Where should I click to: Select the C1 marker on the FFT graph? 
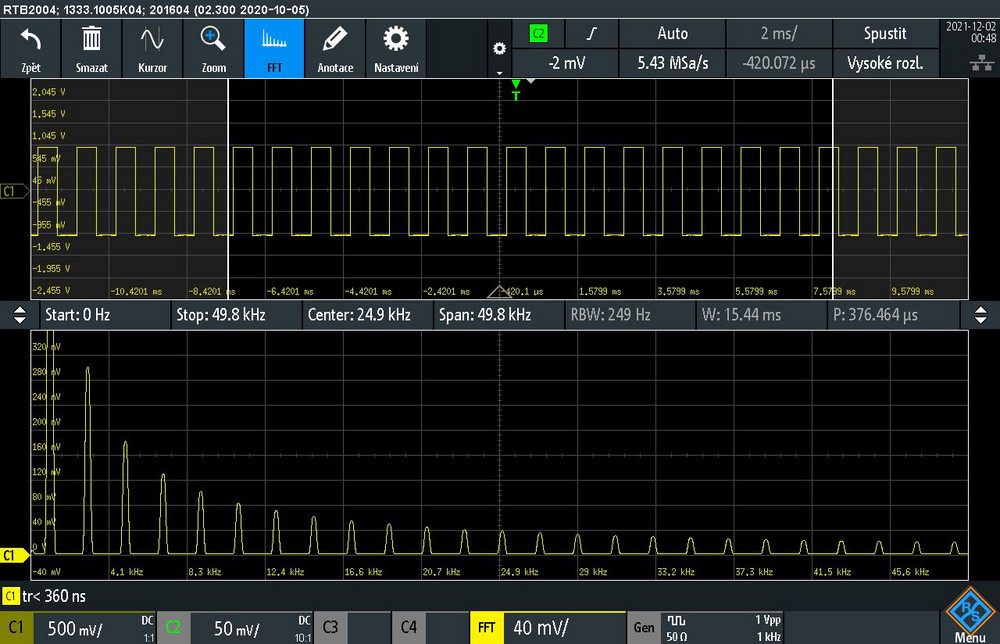point(14,555)
